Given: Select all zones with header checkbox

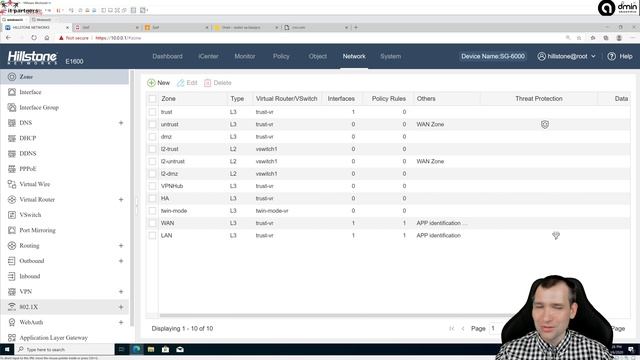Looking at the screenshot, I should tap(152, 99).
